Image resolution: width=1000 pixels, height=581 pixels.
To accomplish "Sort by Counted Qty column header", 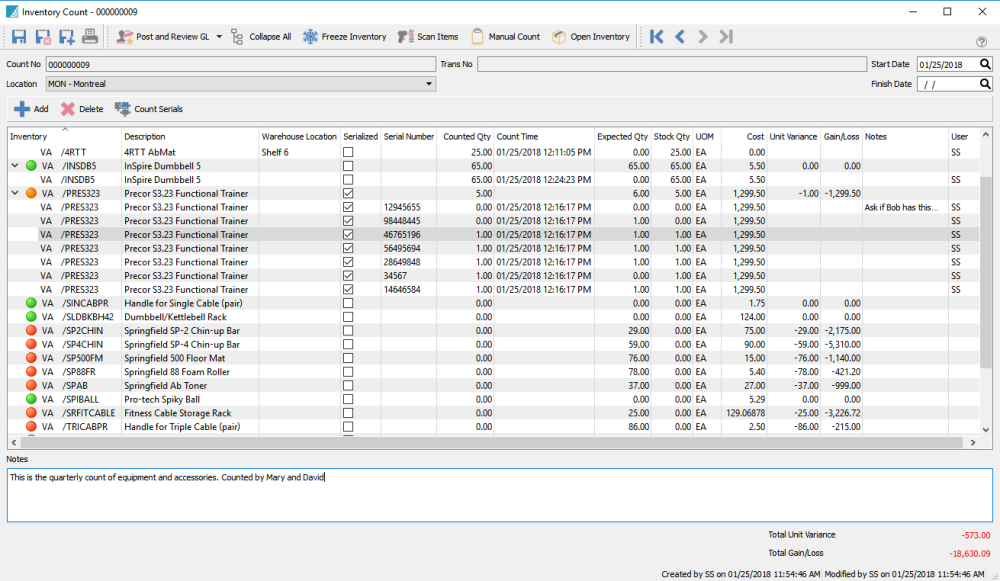I will click(x=465, y=136).
